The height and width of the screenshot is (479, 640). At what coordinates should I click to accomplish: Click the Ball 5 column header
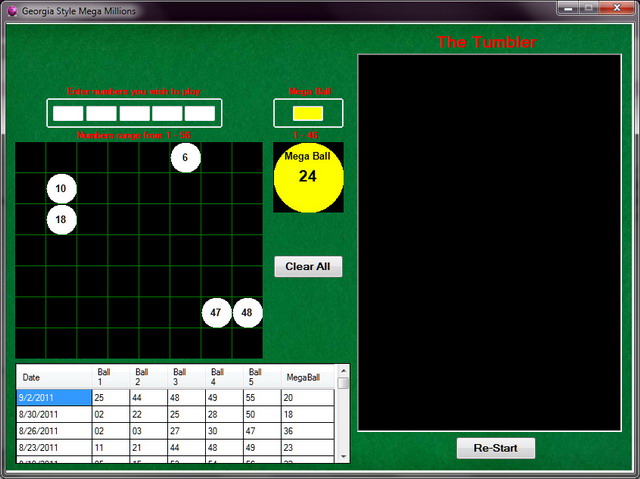pos(262,377)
